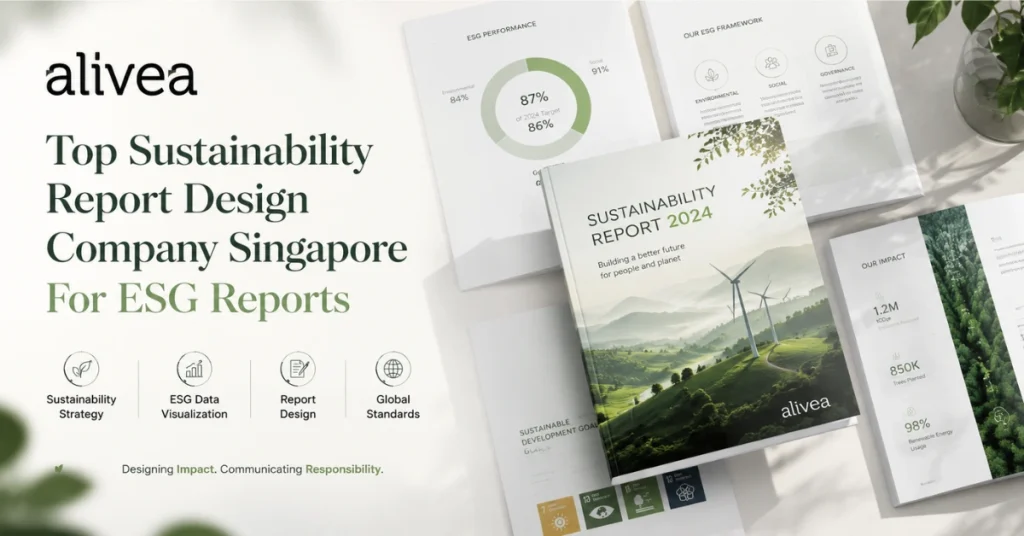Screen dimensions: 1024x536
Task: Click the 'OUR ESG FRAMEWORK' page title
Action: pos(723,28)
